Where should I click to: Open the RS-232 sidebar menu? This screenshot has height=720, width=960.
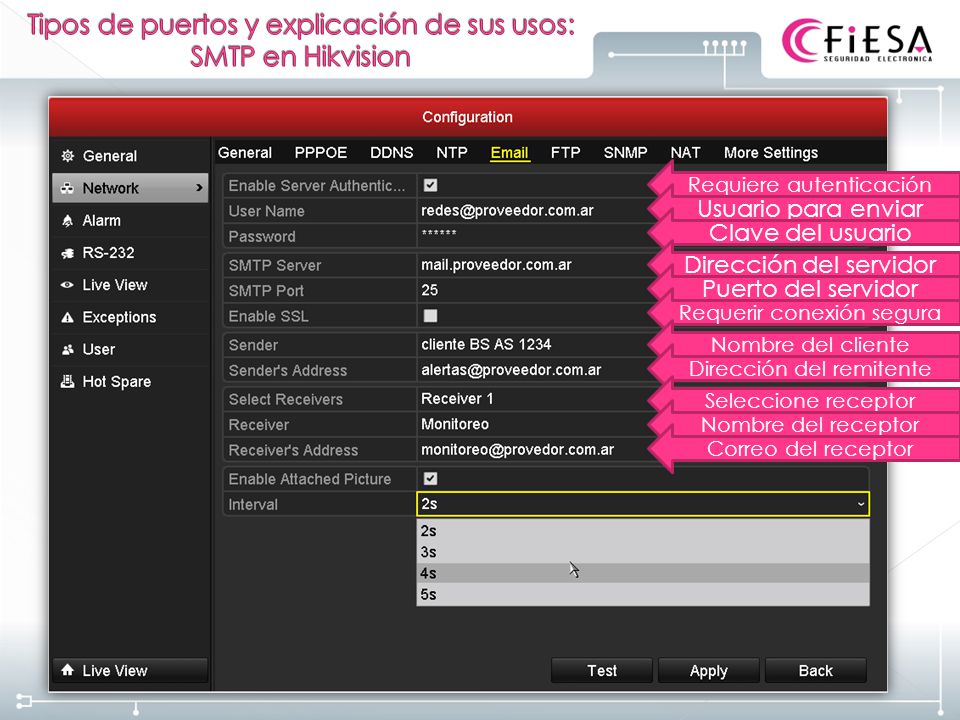130,253
